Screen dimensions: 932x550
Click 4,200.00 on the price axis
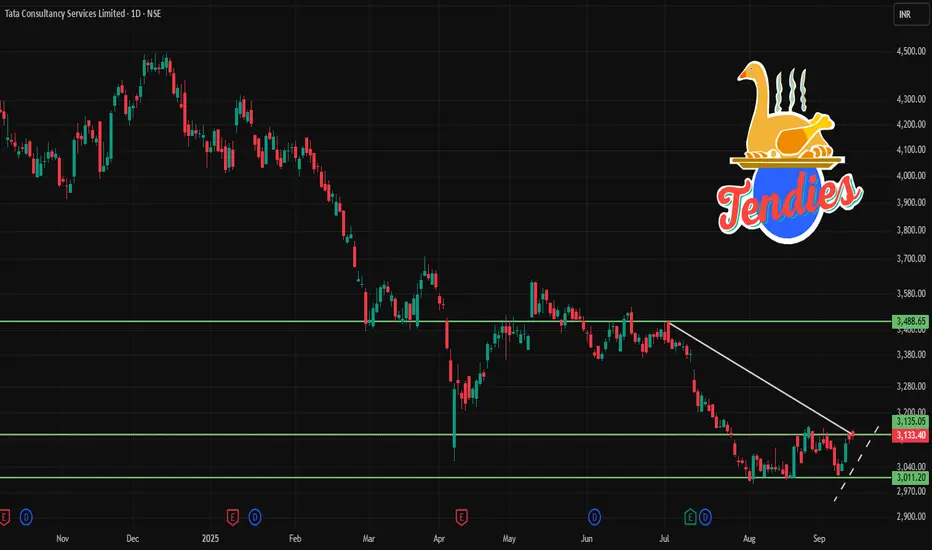tap(911, 124)
